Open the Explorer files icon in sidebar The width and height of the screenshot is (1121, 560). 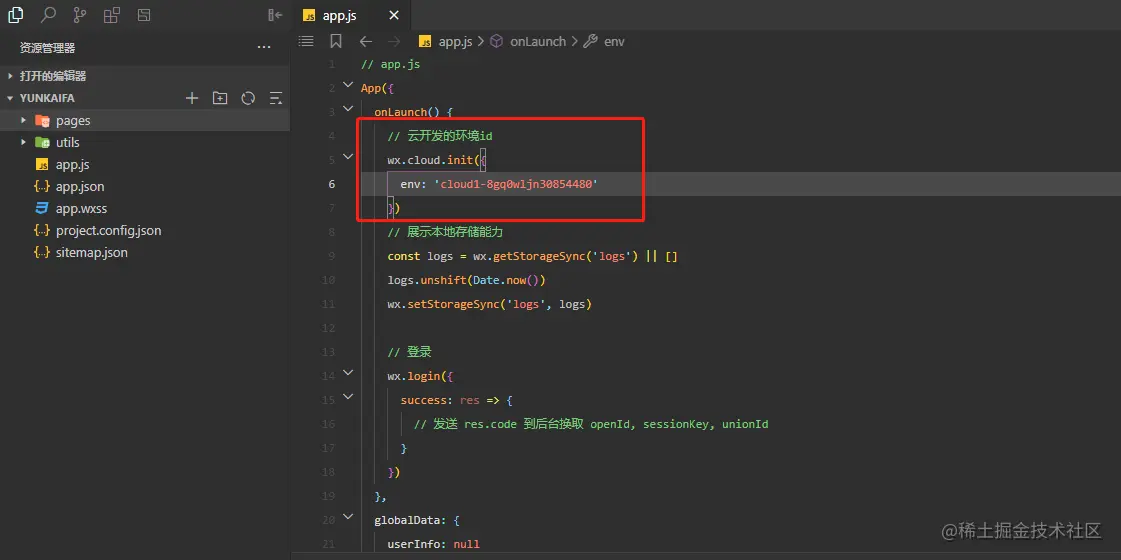tap(15, 14)
